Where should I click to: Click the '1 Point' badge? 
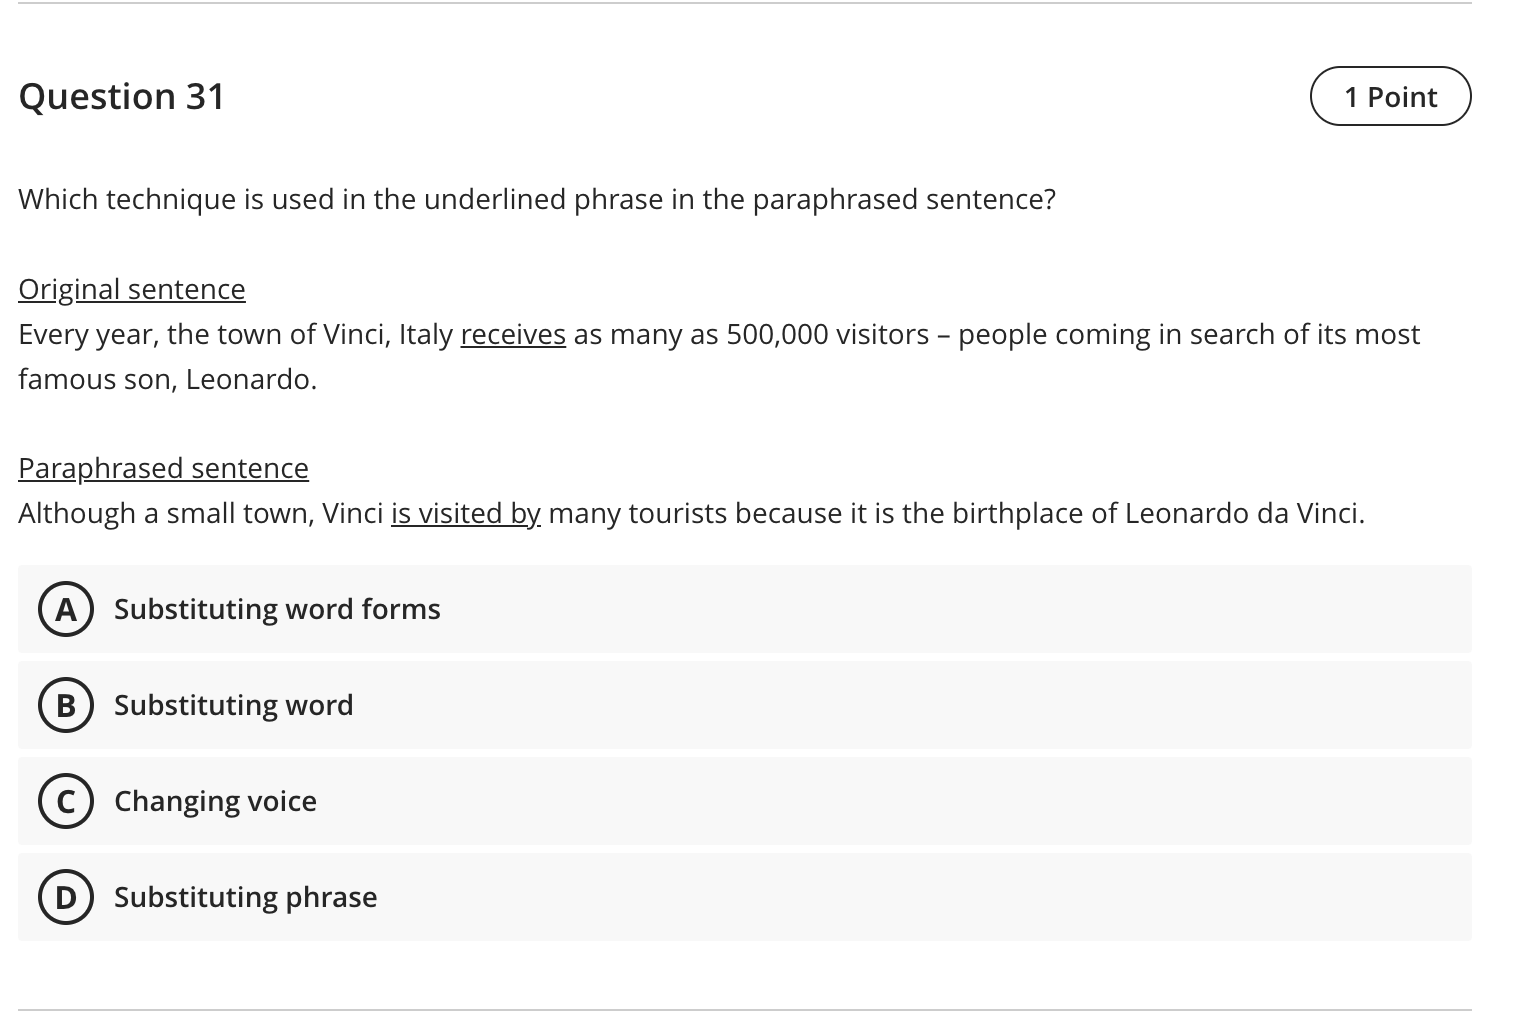click(1390, 97)
